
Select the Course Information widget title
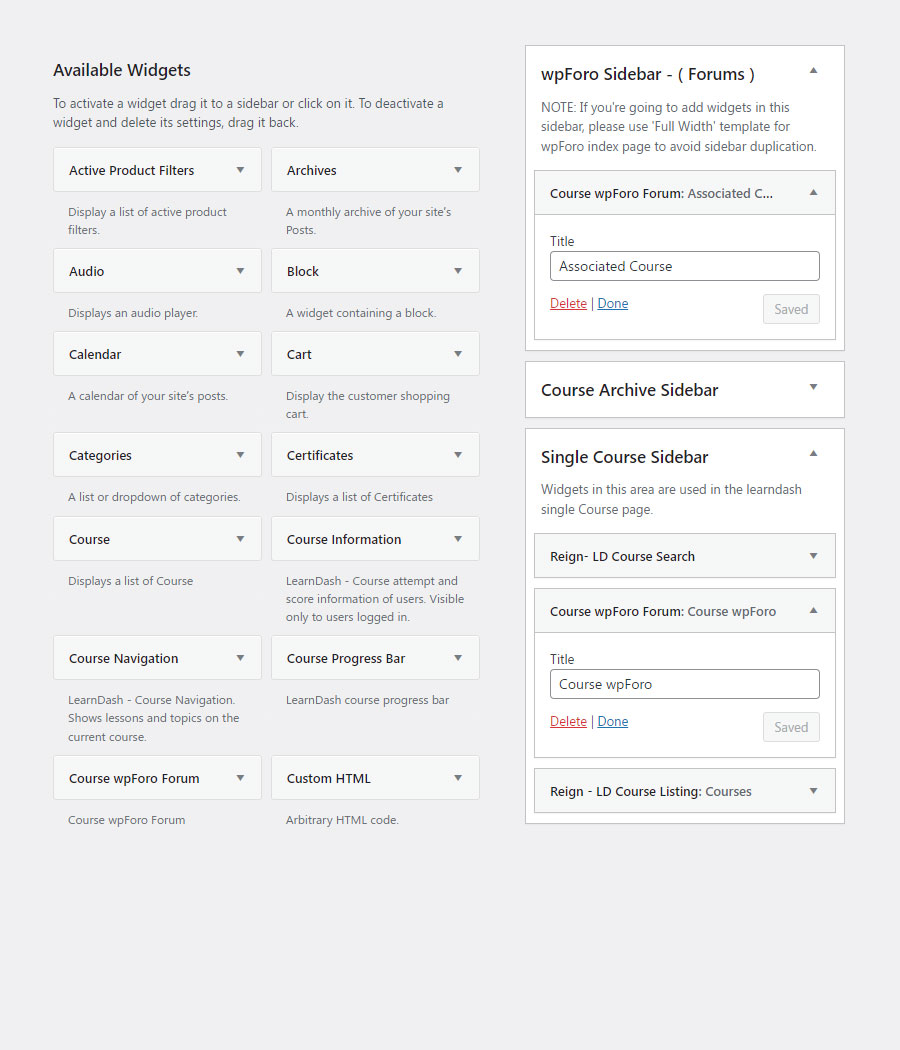coord(344,539)
